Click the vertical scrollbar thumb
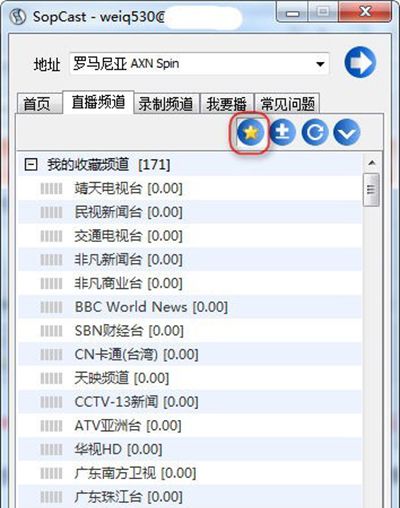This screenshot has height=508, width=400. [371, 190]
